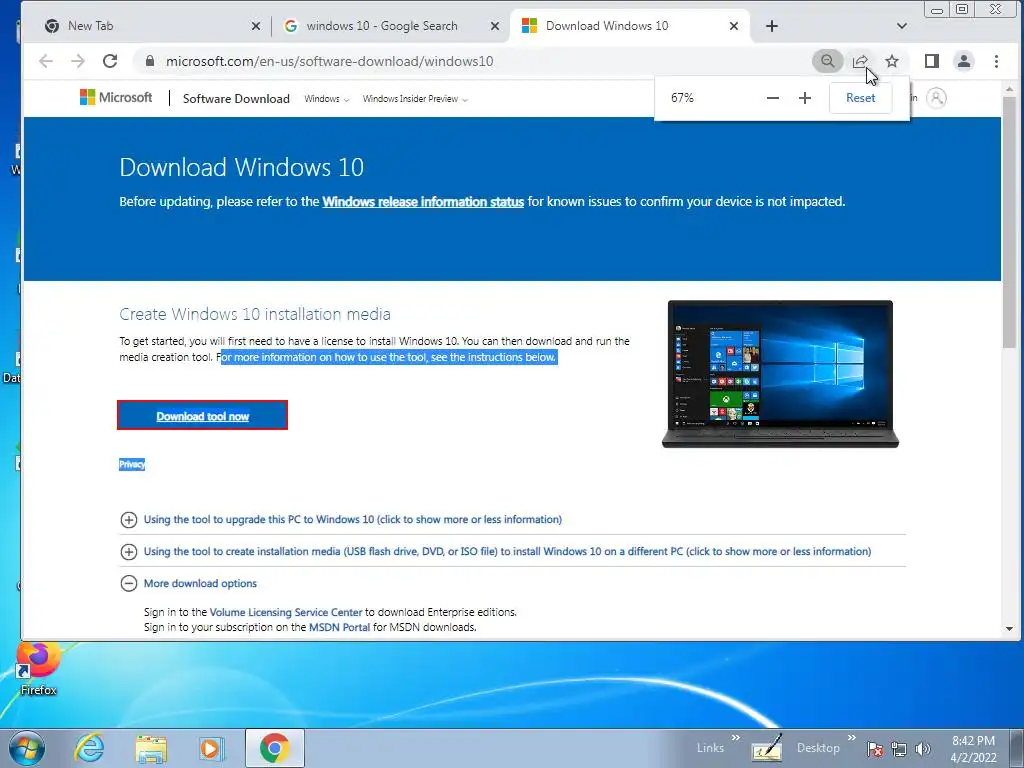Click the scrollbar down arrow

1009,629
